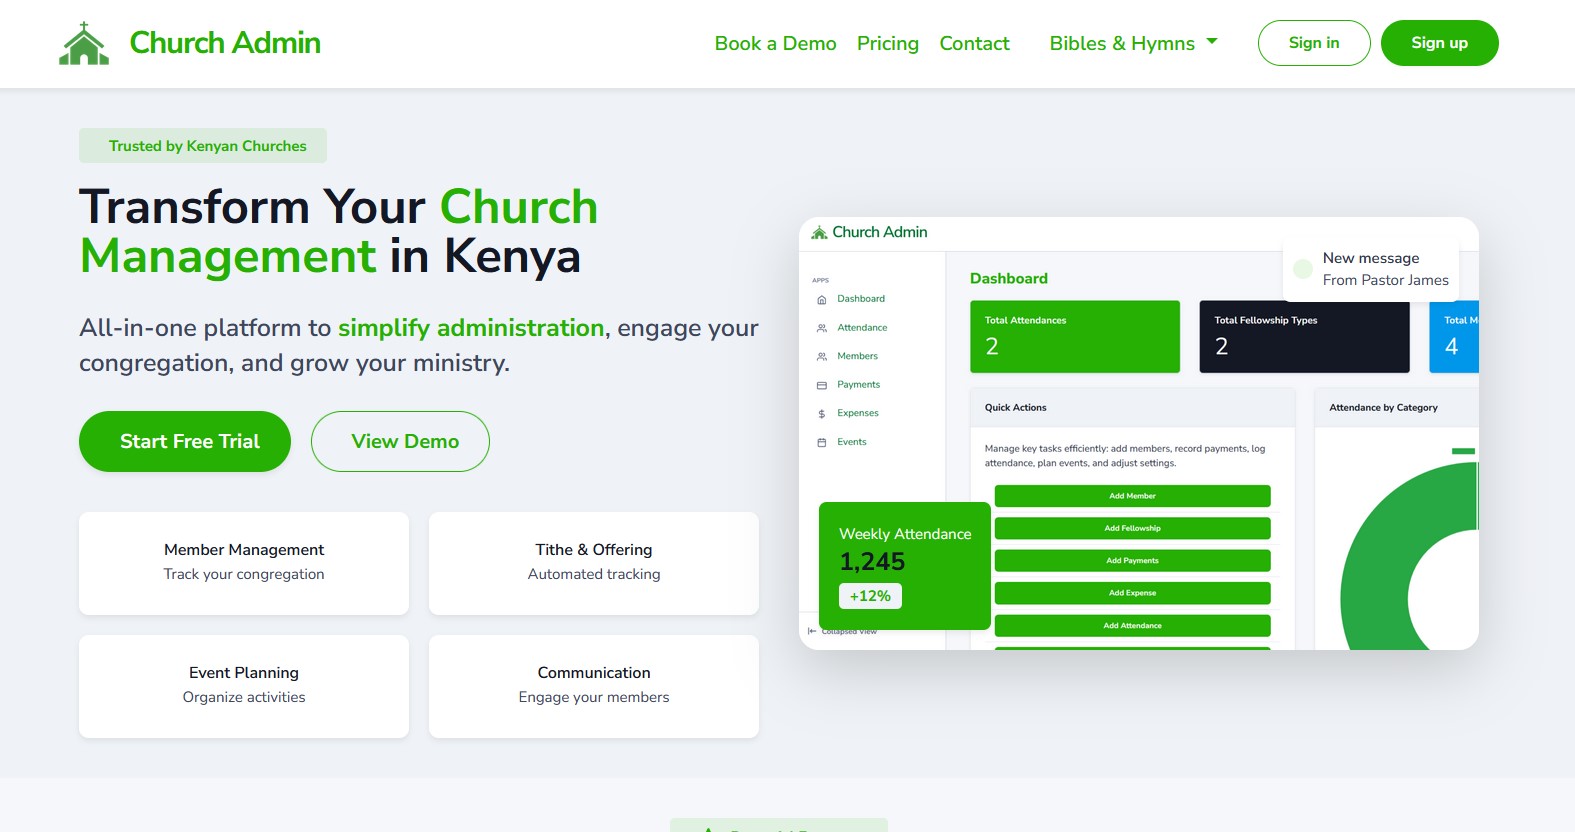
Task: Click the Members icon in preview sidebar
Action: tap(822, 356)
